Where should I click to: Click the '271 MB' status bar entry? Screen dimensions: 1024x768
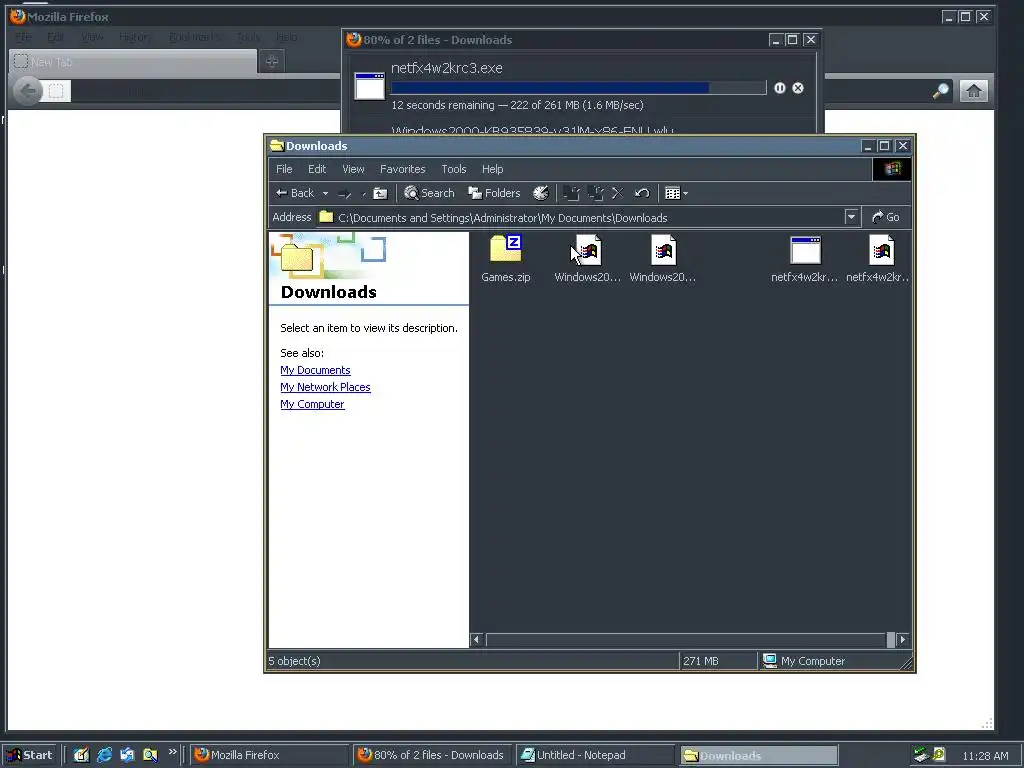point(701,661)
